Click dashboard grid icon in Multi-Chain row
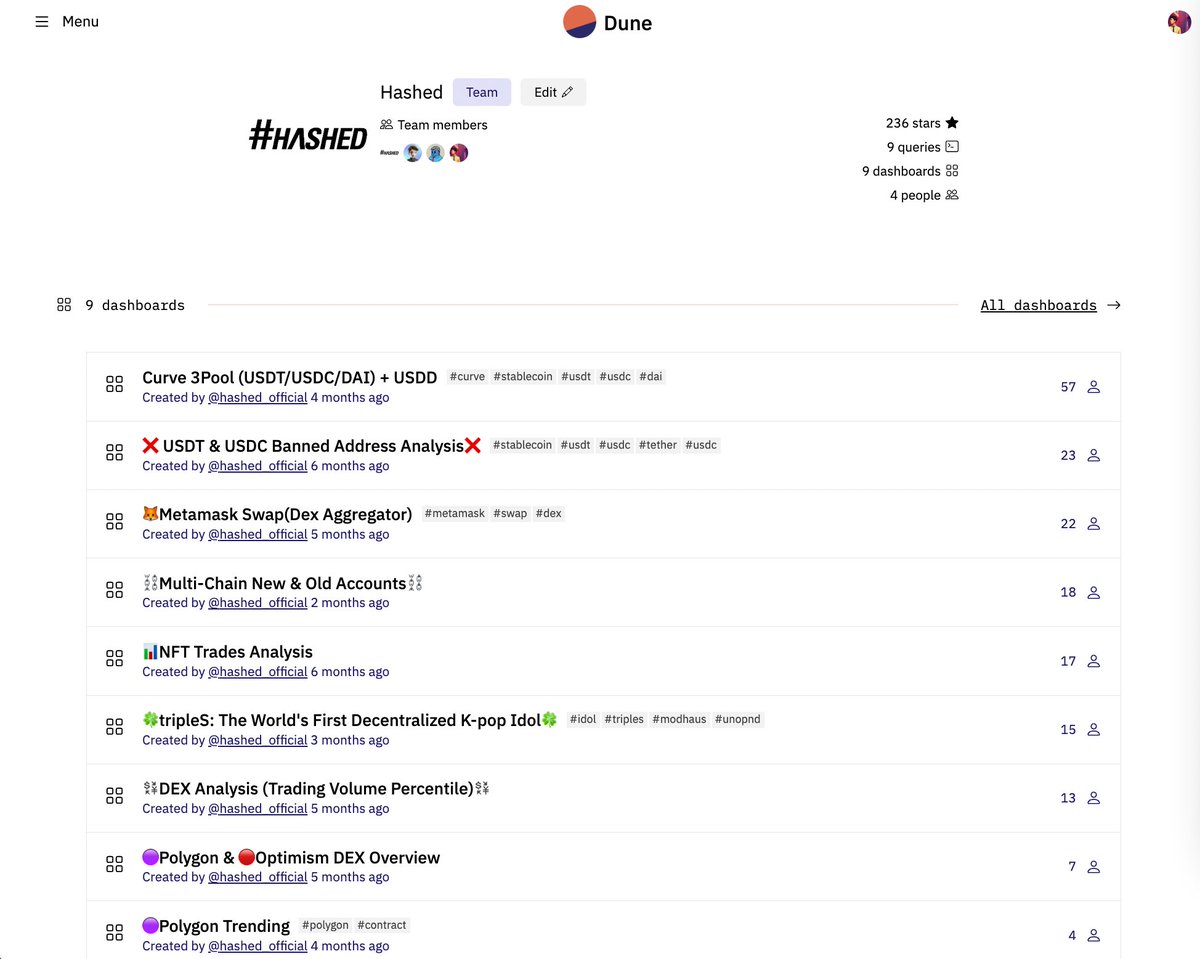Viewport: 1200px width, 959px height. coord(114,590)
